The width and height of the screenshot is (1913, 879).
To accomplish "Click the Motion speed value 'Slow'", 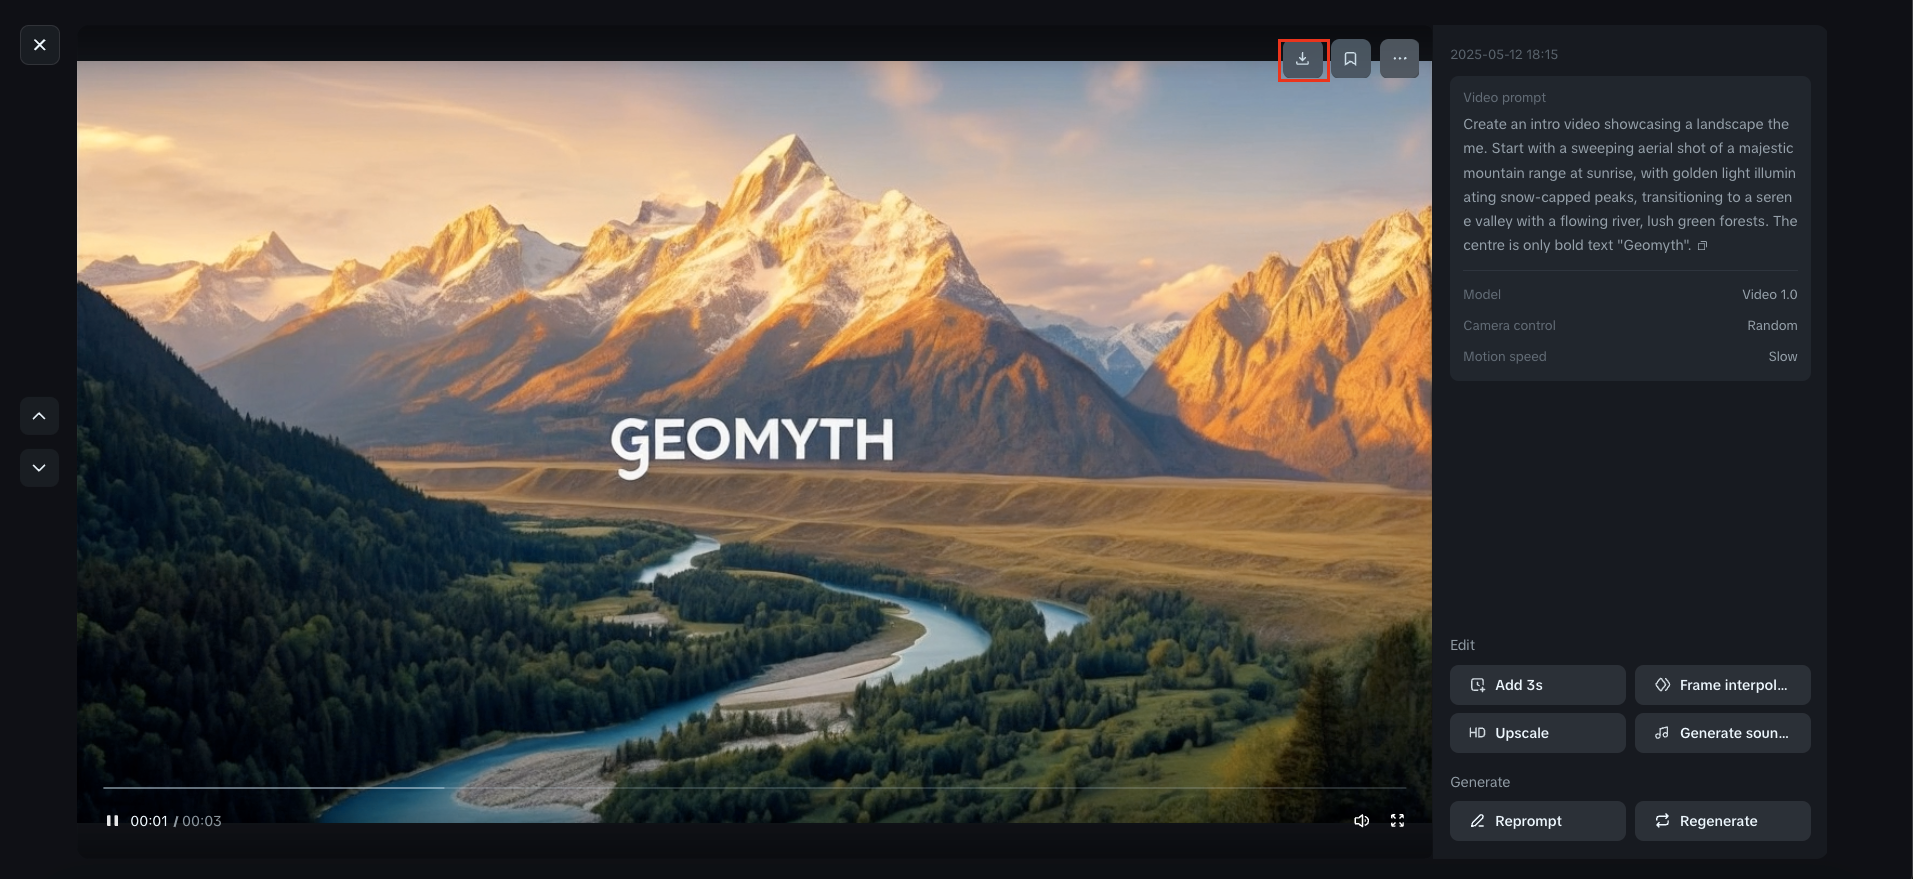I will point(1782,357).
